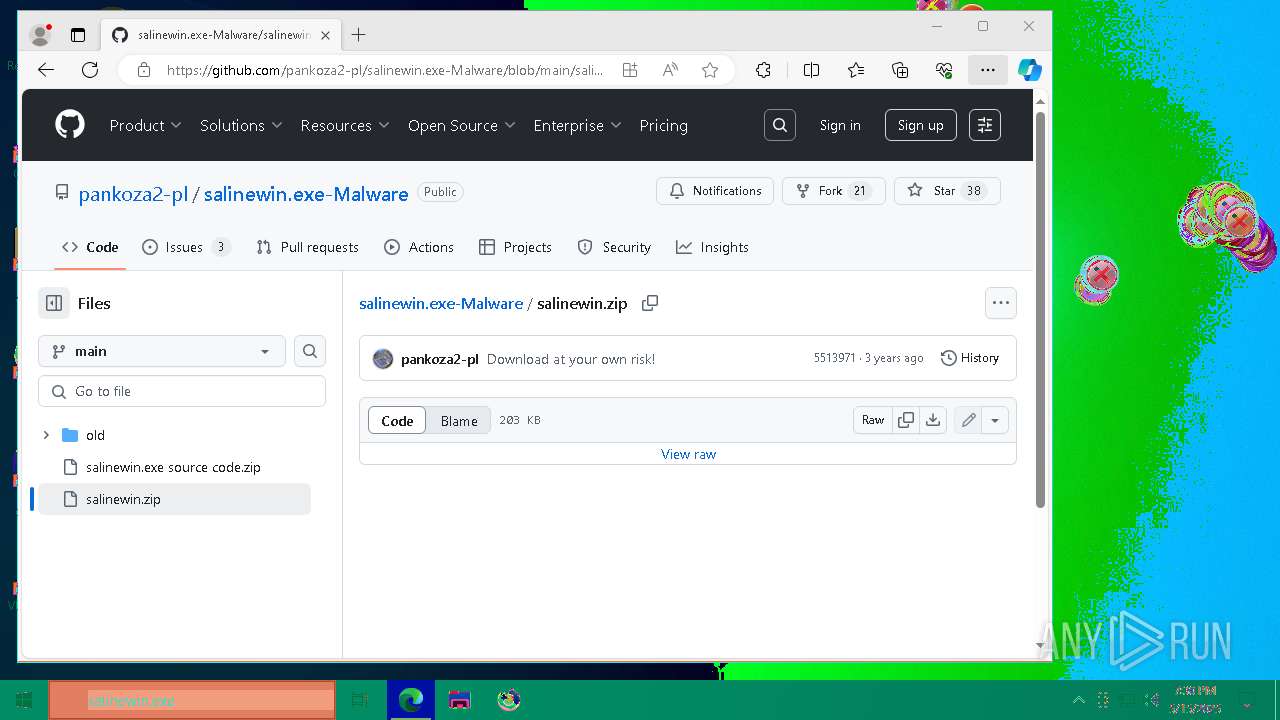
Task: Open the GitHub search icon button
Action: coord(780,125)
